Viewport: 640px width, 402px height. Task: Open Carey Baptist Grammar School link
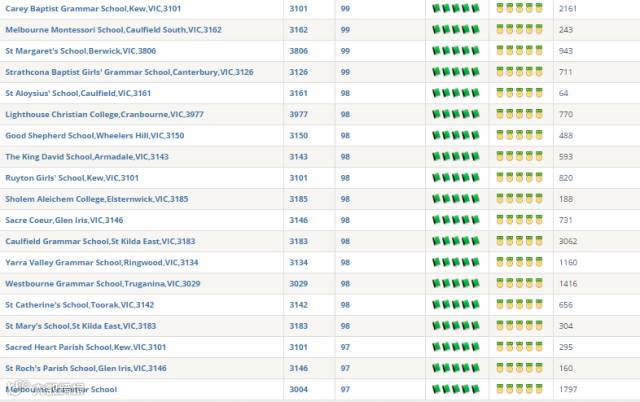point(93,9)
